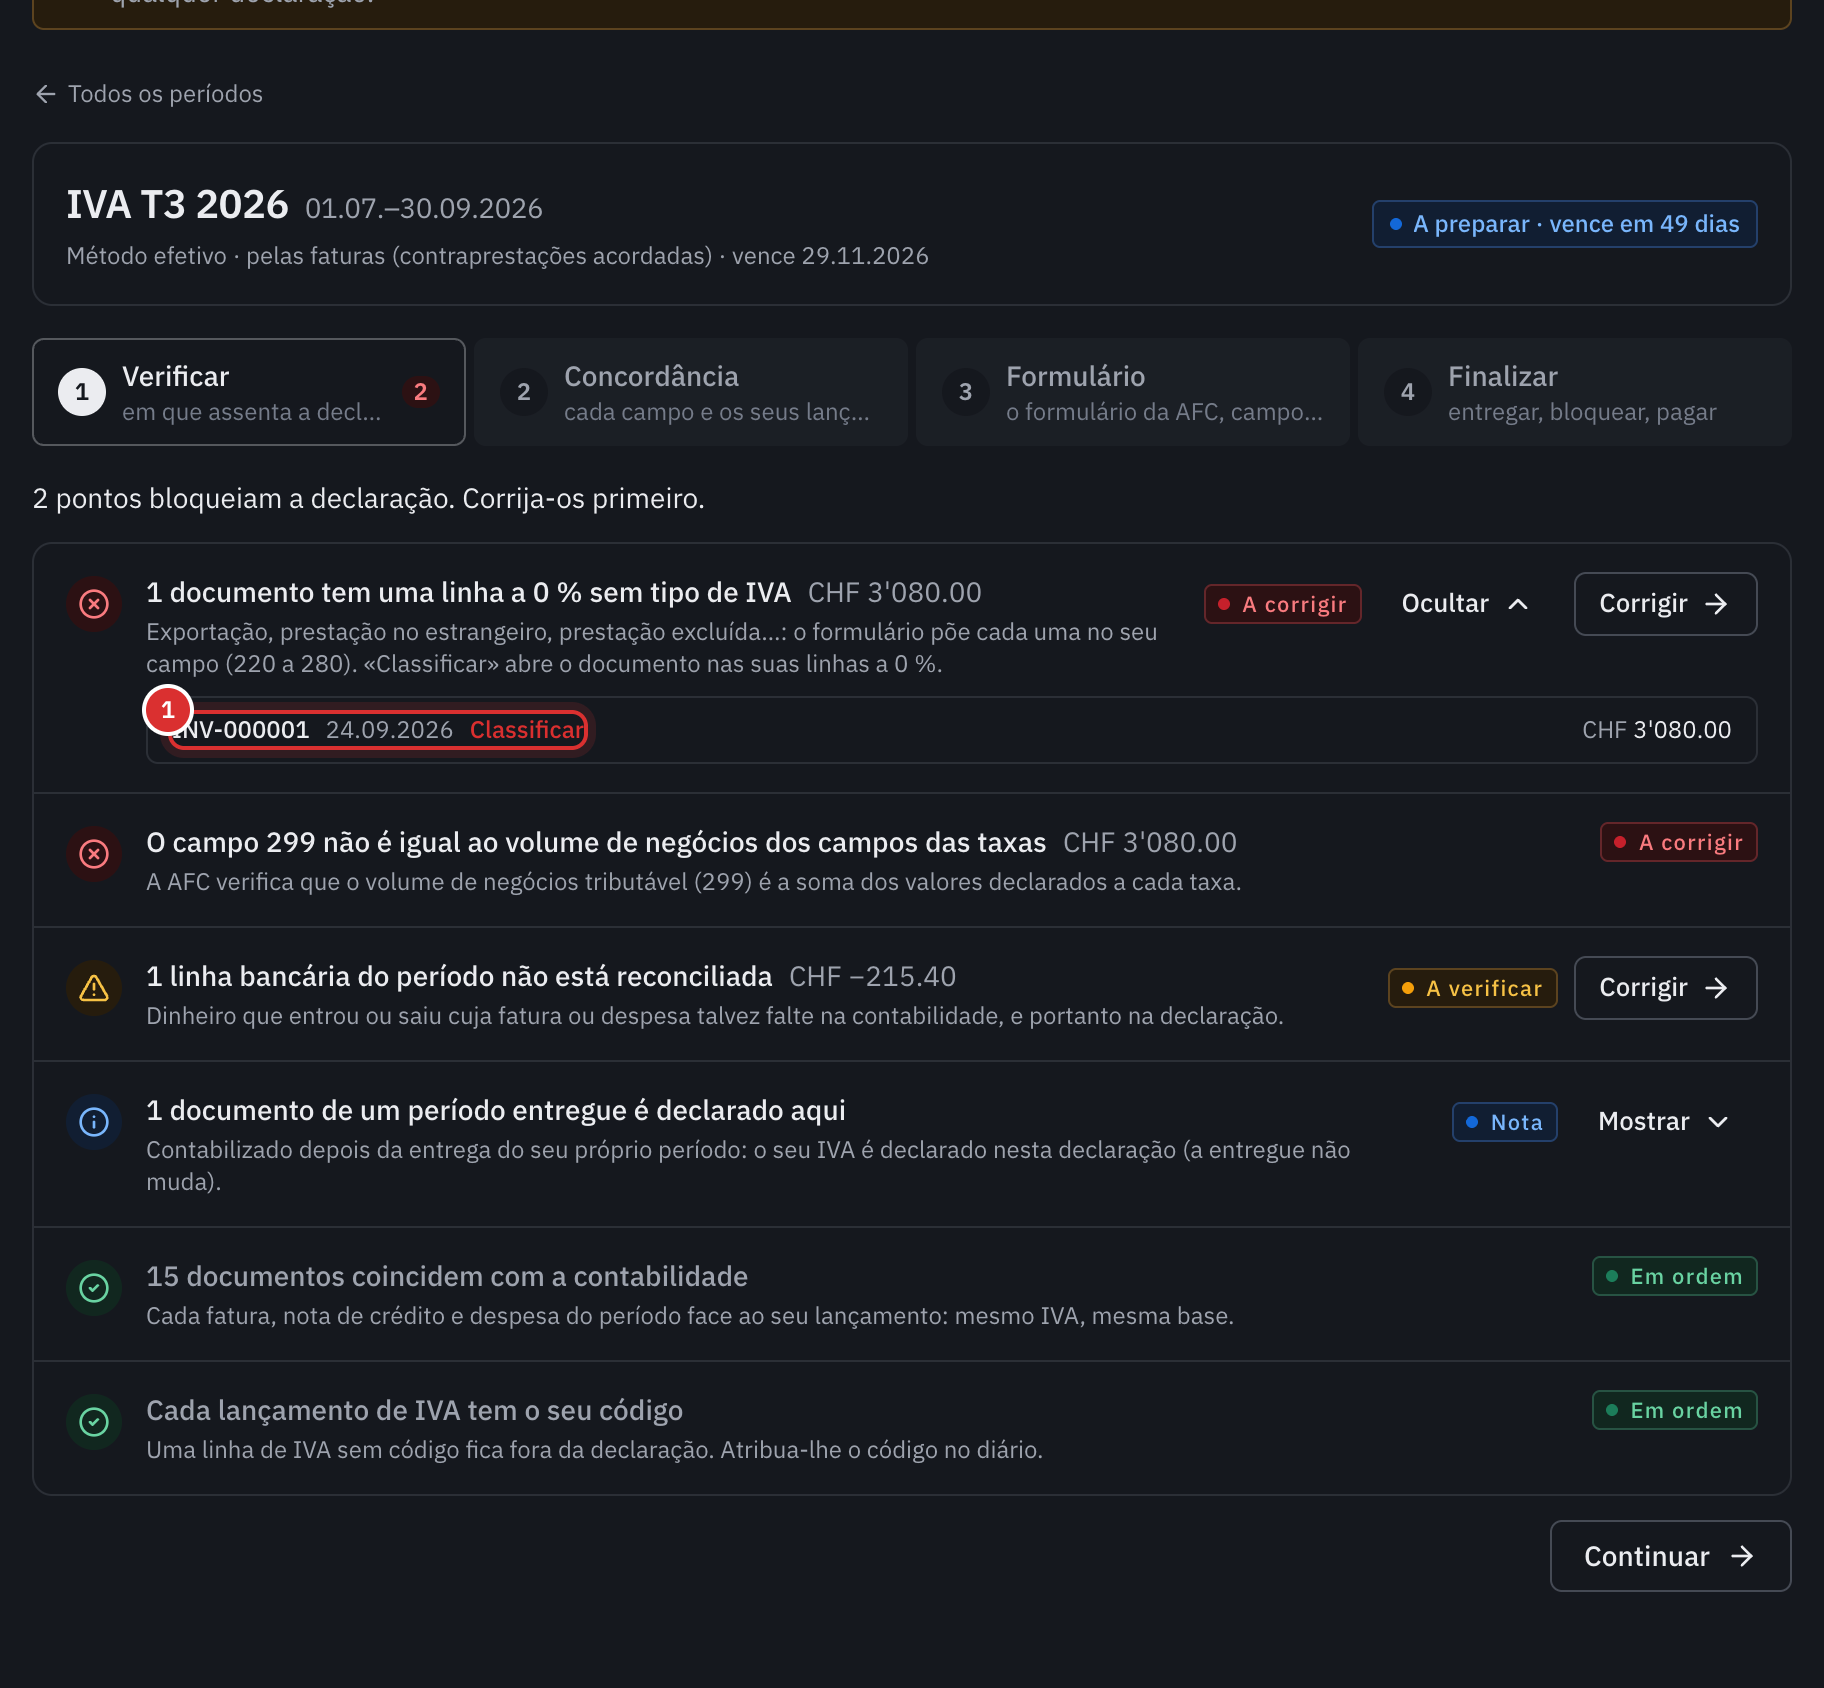1824x1688 pixels.
Task: Collapse details with the Ocultar chevron
Action: (x=1465, y=604)
